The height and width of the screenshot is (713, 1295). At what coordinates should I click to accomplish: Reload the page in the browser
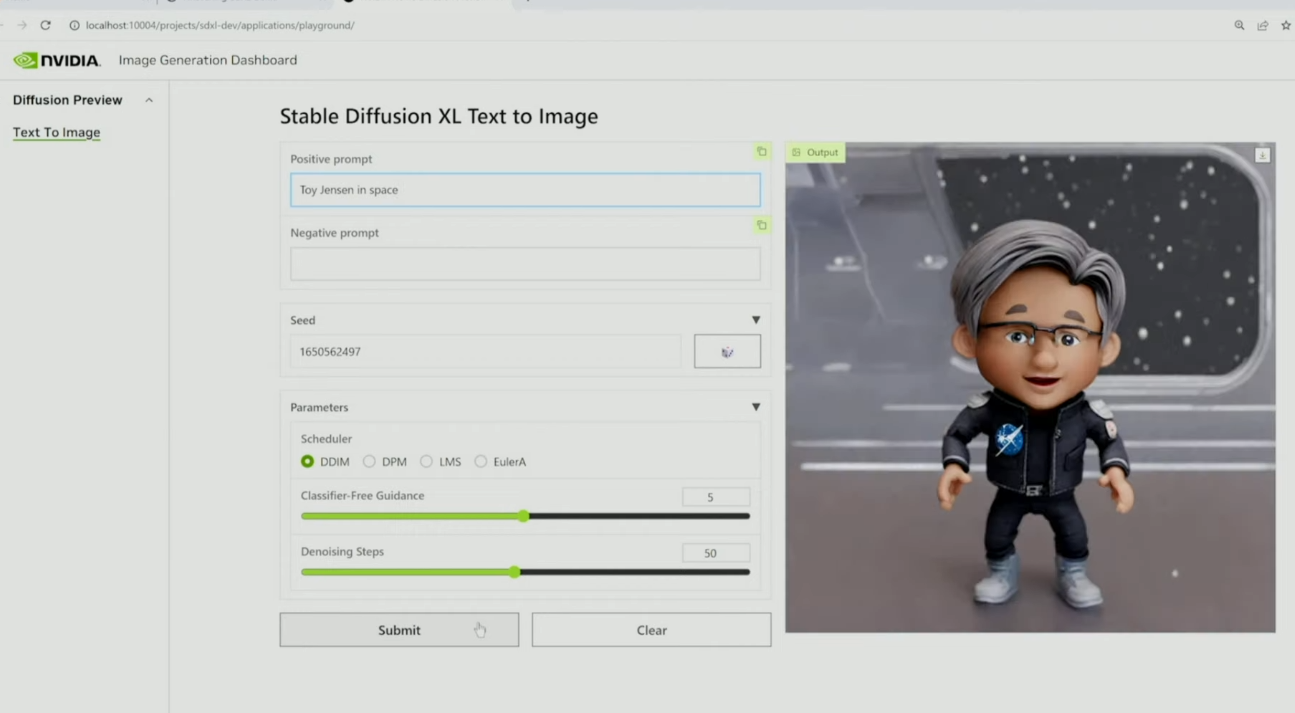coord(45,25)
